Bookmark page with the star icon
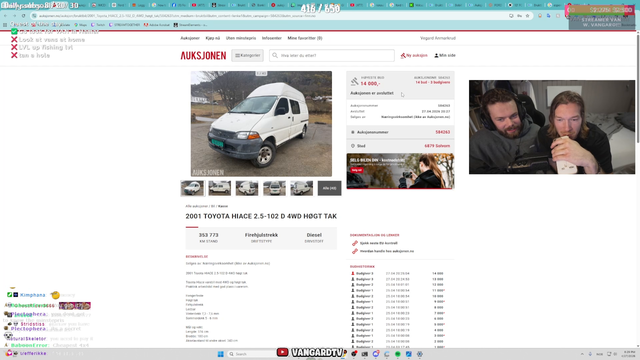 click(527, 16)
